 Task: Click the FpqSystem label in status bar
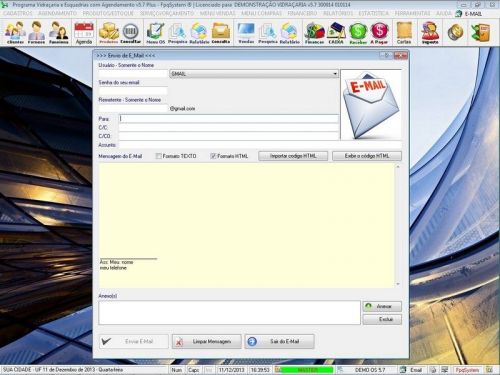click(x=468, y=370)
